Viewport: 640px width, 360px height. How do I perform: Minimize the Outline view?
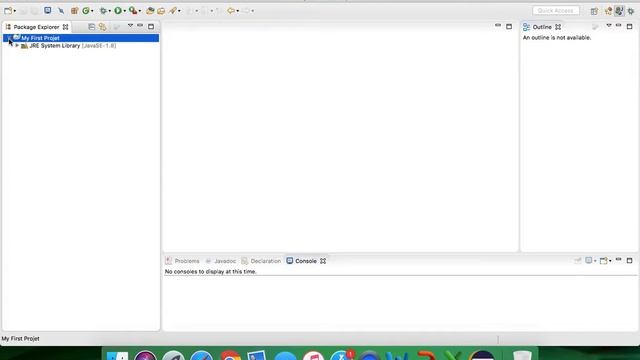pos(618,26)
